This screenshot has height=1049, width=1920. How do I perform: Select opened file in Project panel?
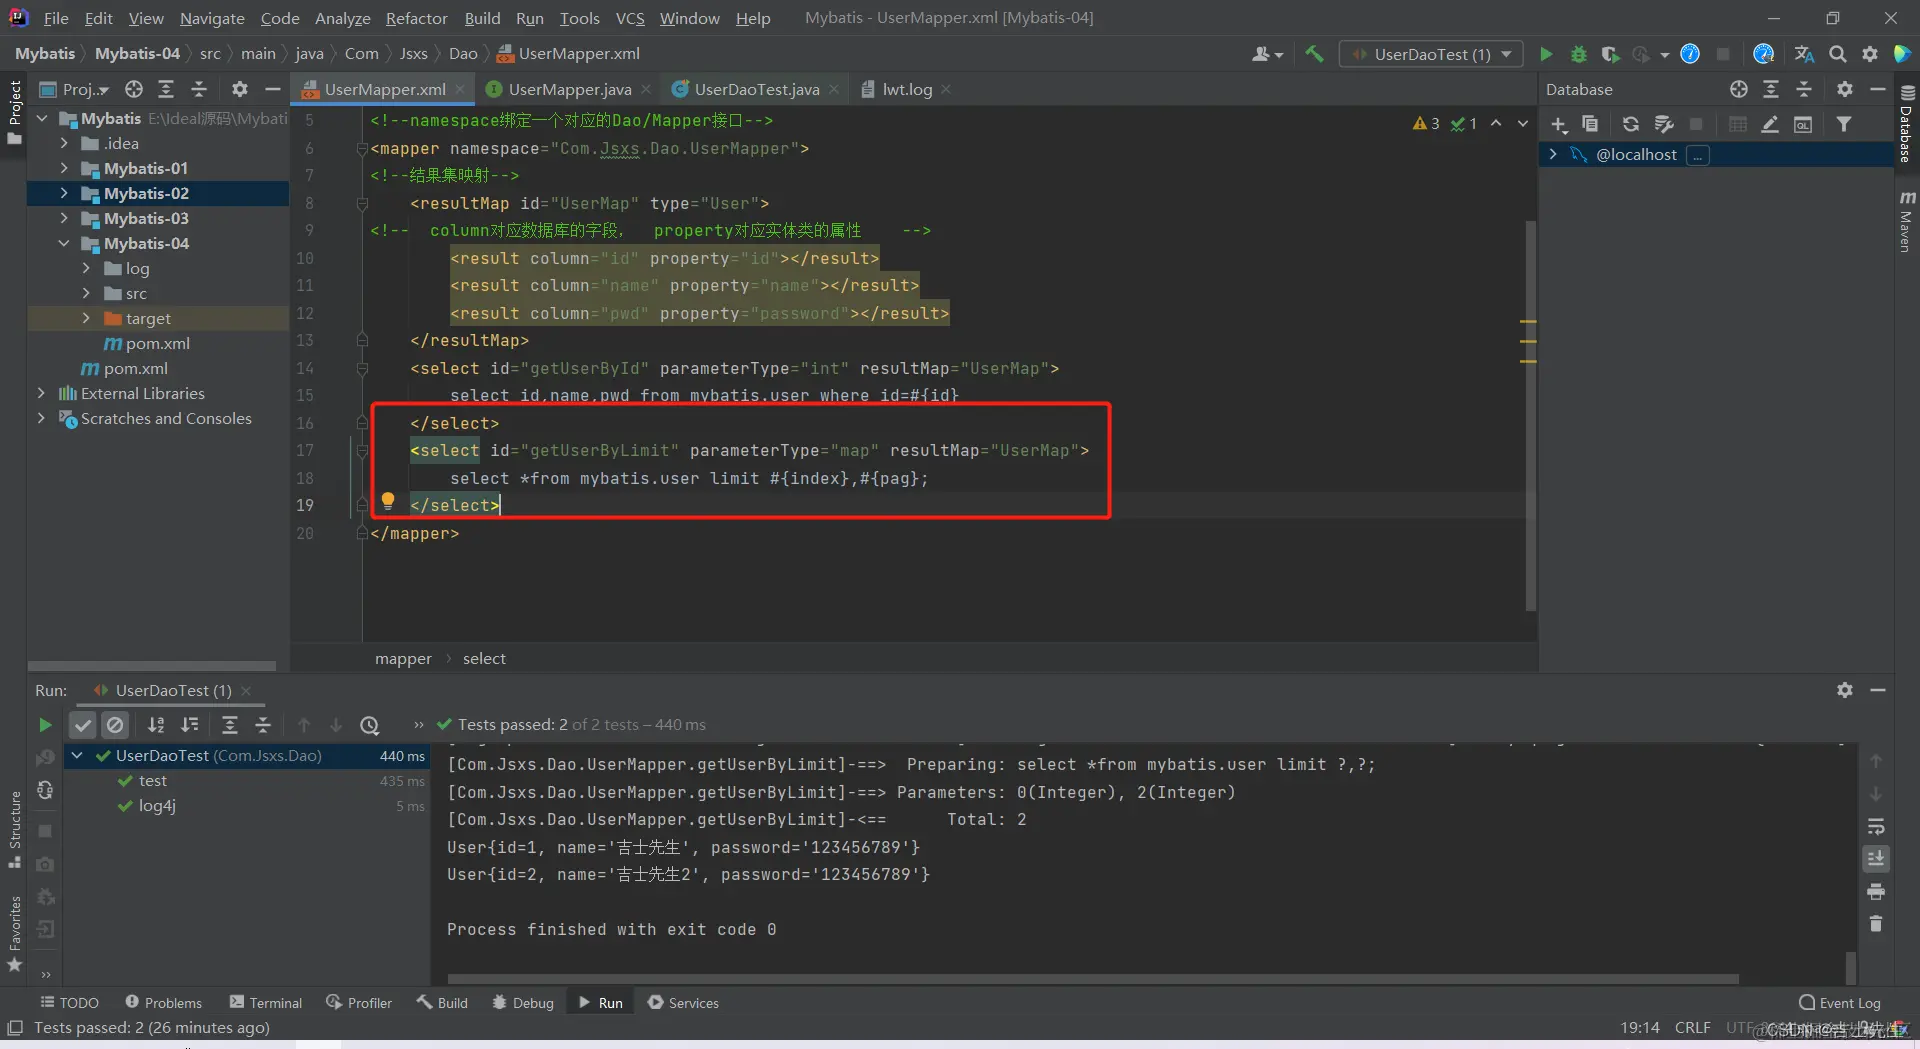pyautogui.click(x=134, y=89)
